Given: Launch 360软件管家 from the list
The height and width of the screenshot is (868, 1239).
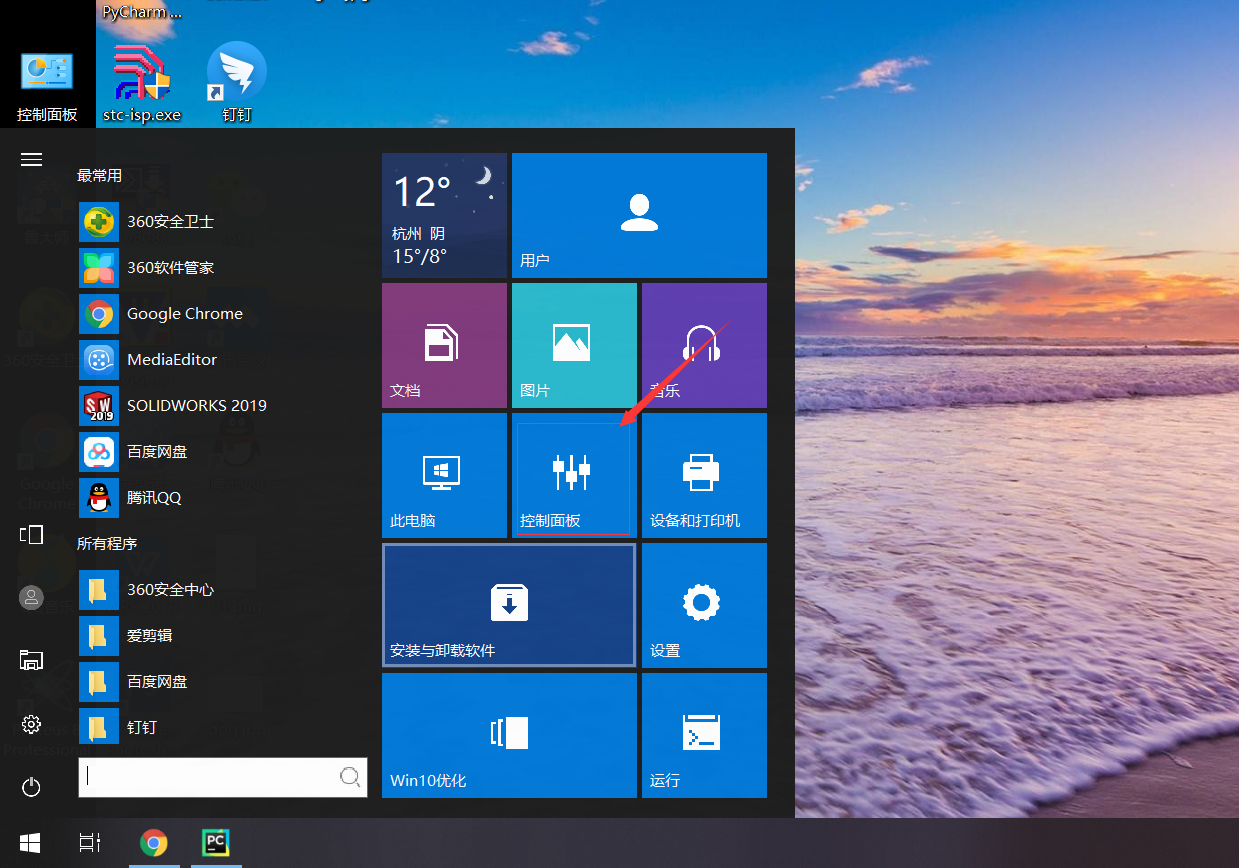Looking at the screenshot, I should (x=222, y=267).
